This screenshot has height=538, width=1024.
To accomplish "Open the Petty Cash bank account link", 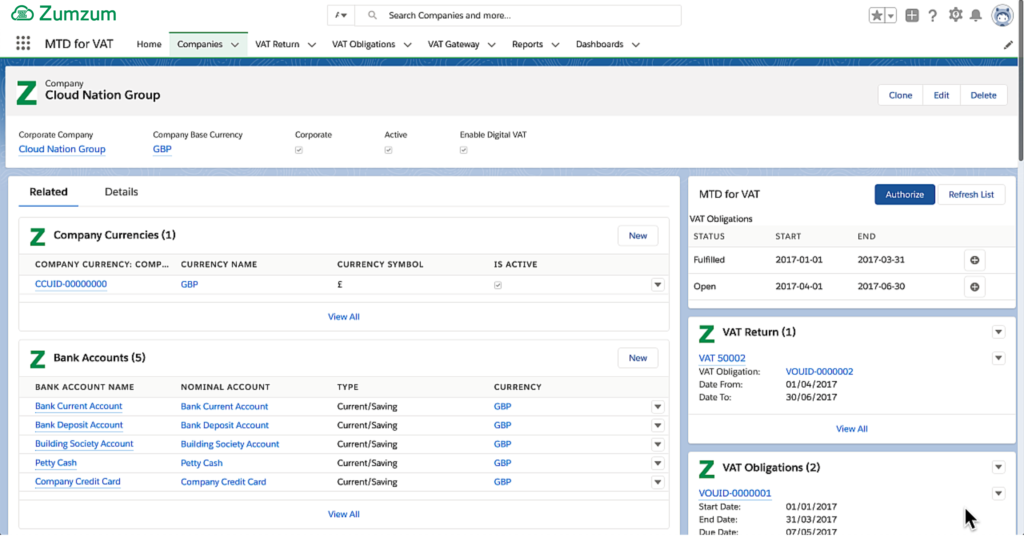I will point(56,463).
